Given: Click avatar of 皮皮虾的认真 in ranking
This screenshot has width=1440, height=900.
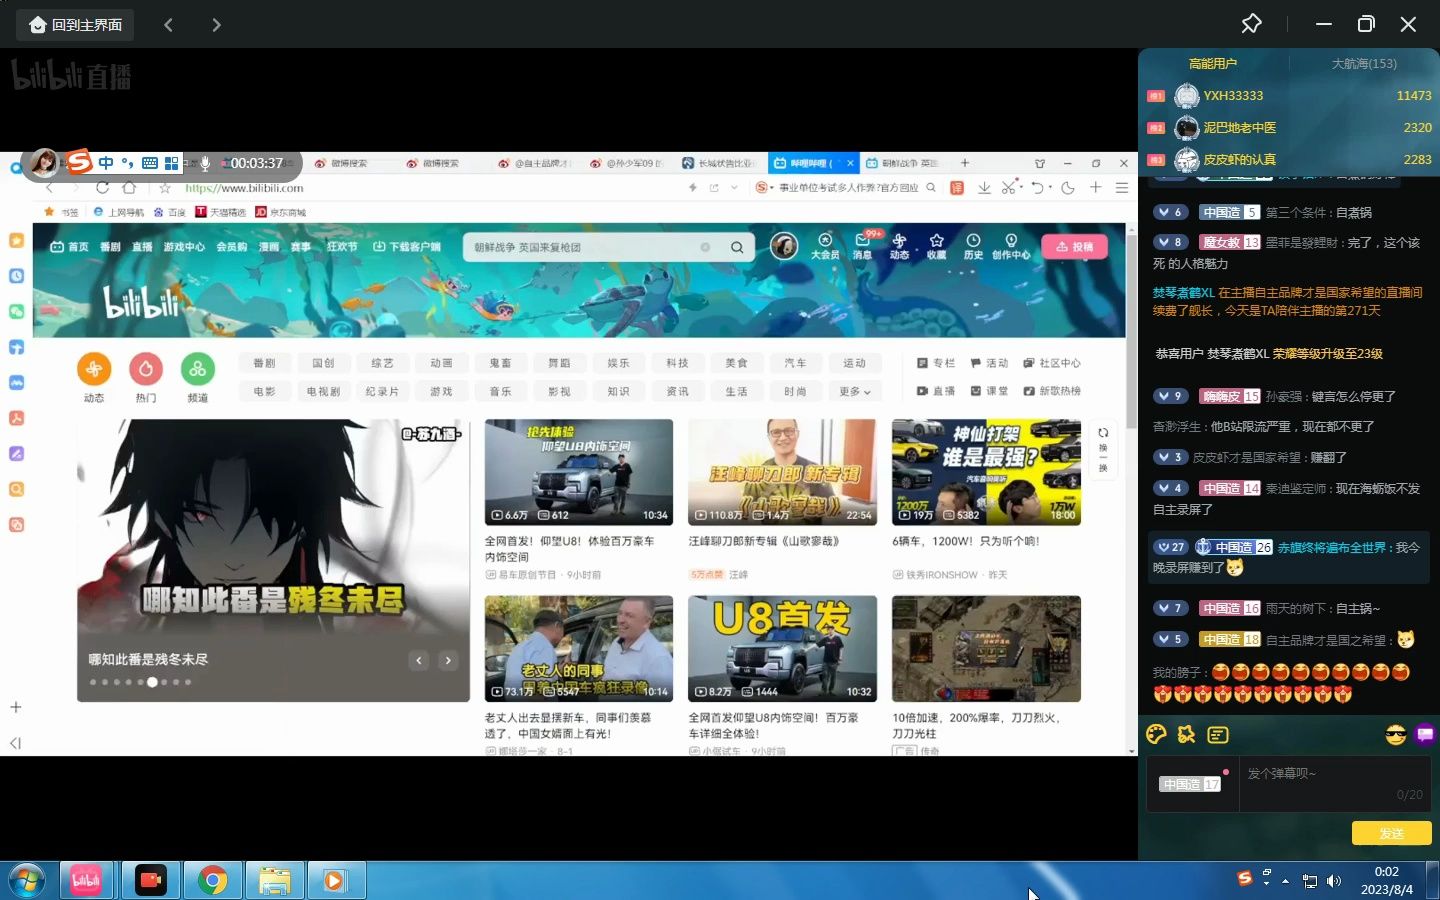Looking at the screenshot, I should pos(1186,159).
